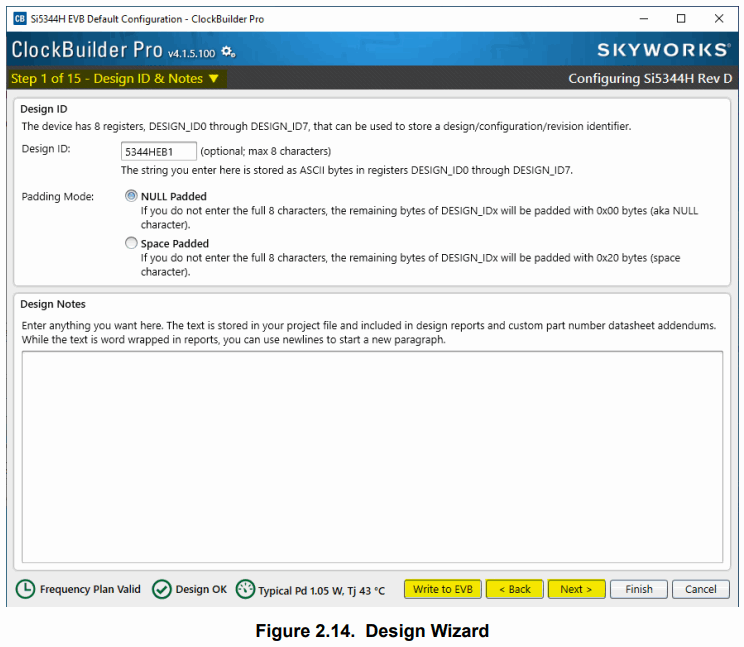
Task: Click the Write to EVB button
Action: pyautogui.click(x=443, y=589)
